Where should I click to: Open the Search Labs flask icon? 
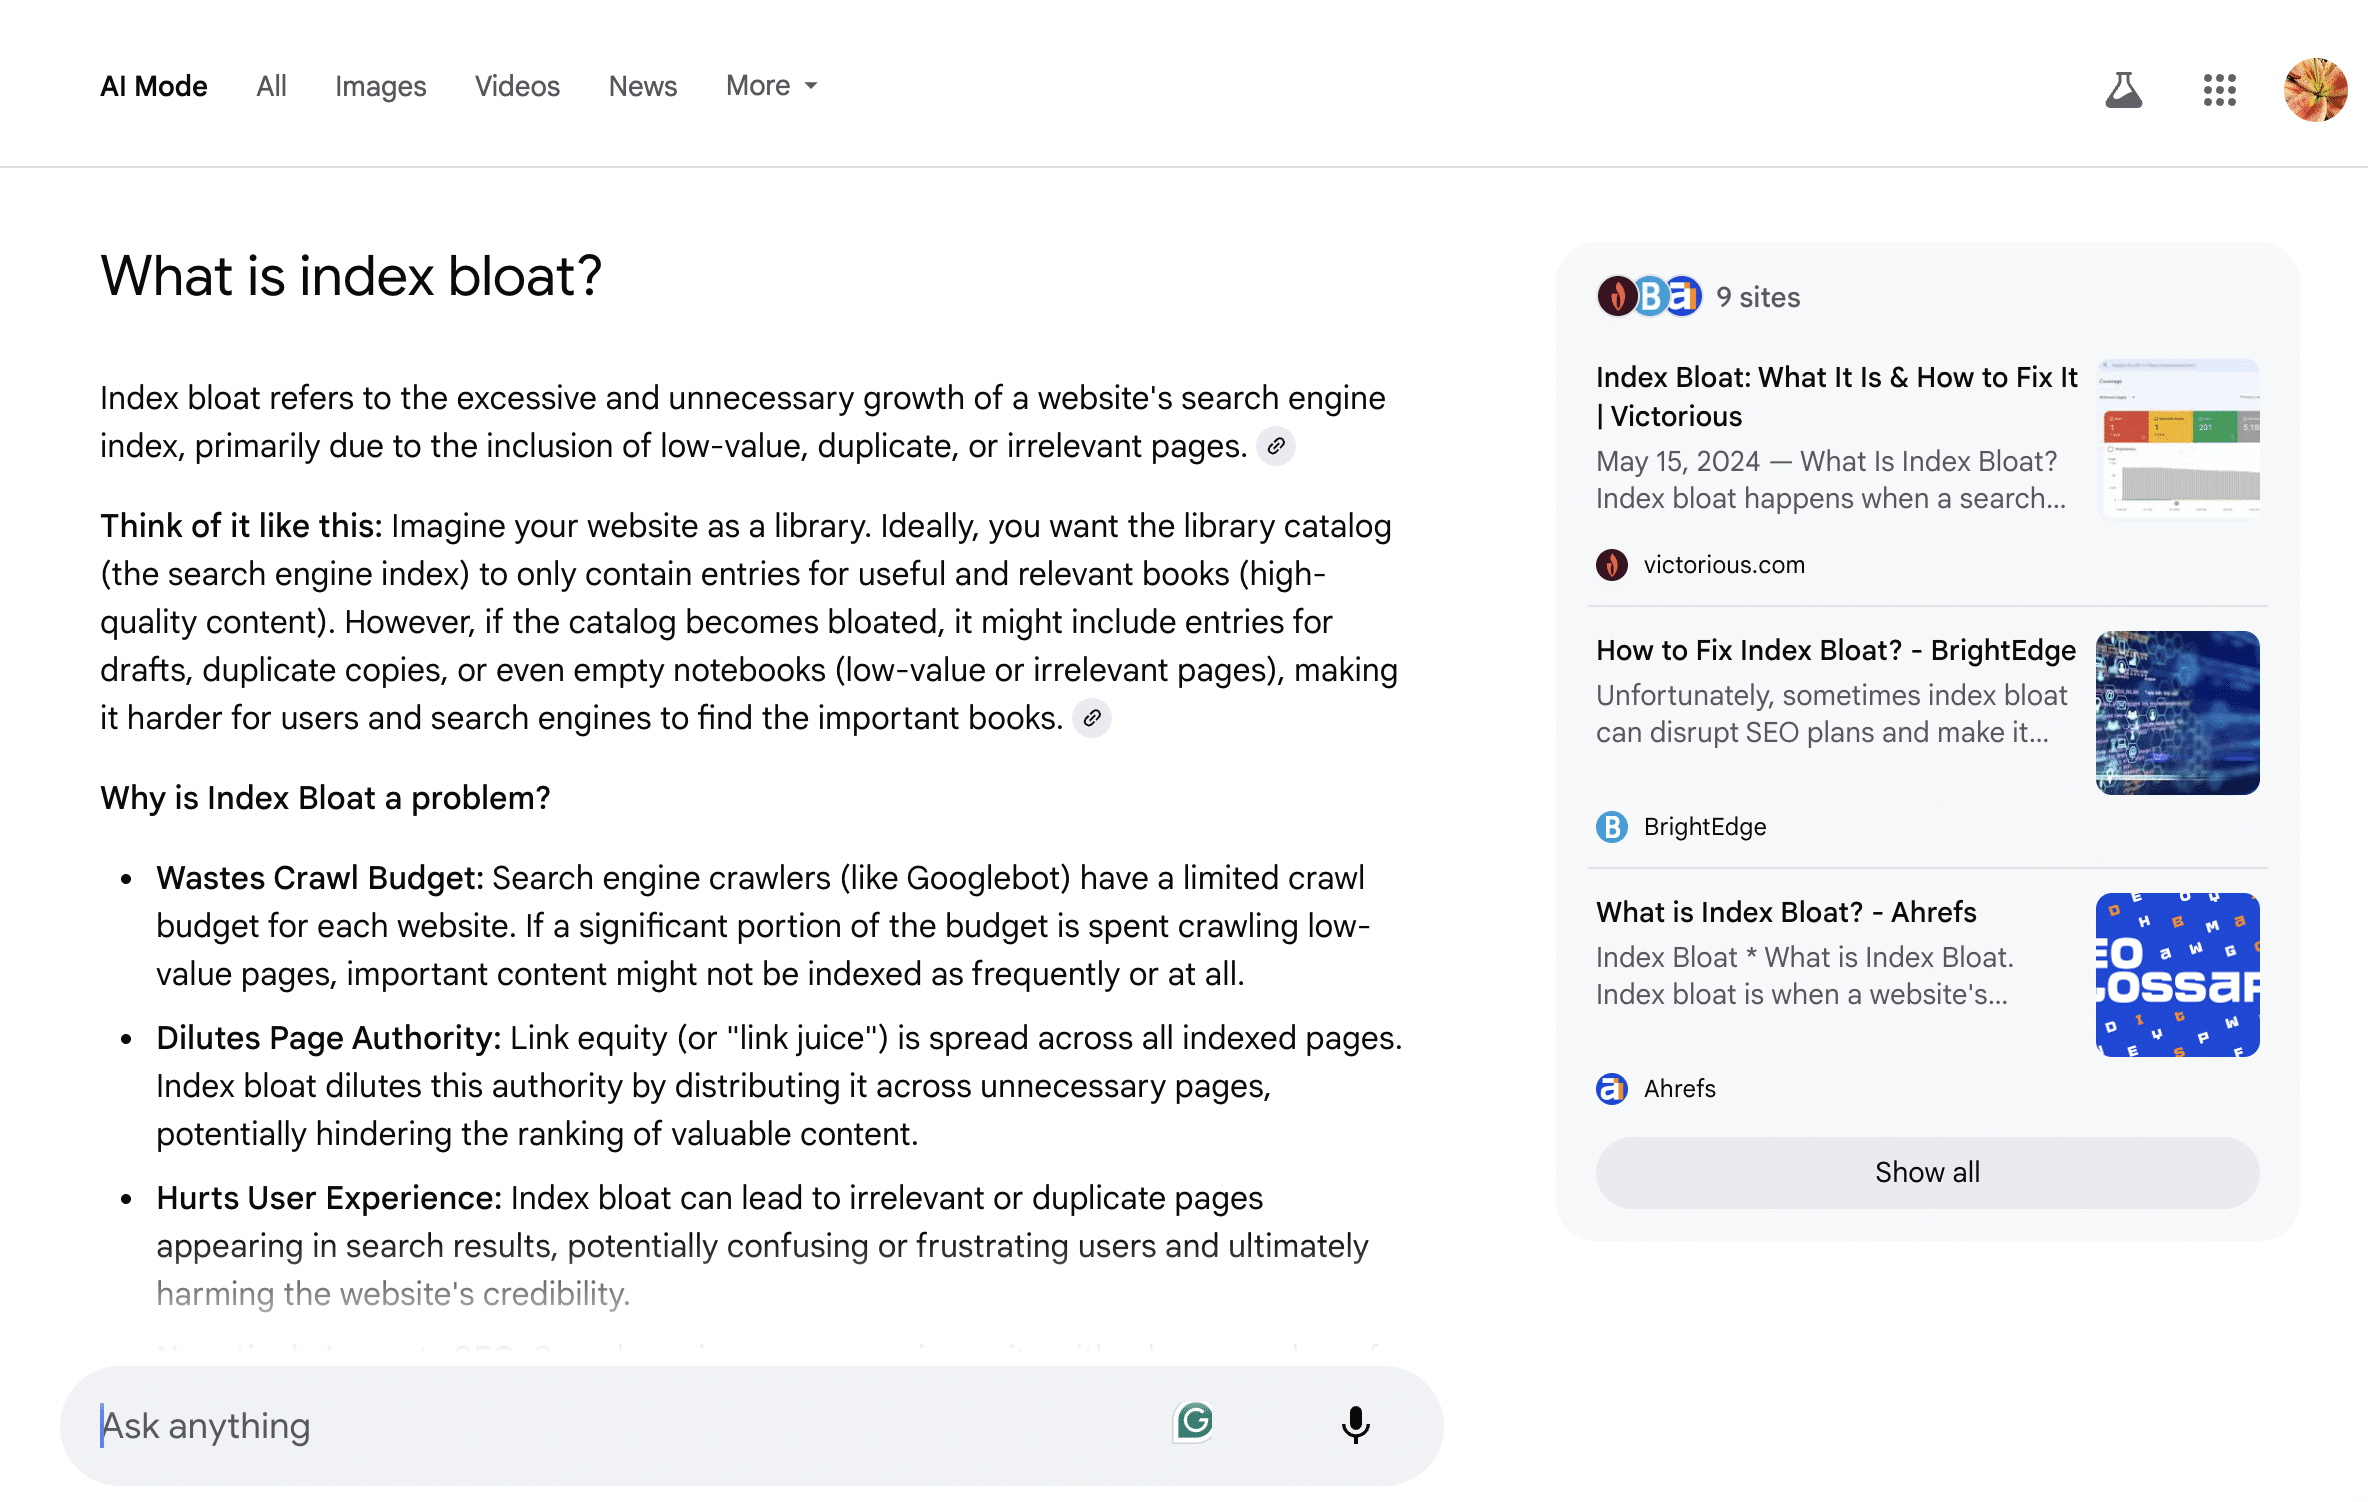pyautogui.click(x=2123, y=90)
